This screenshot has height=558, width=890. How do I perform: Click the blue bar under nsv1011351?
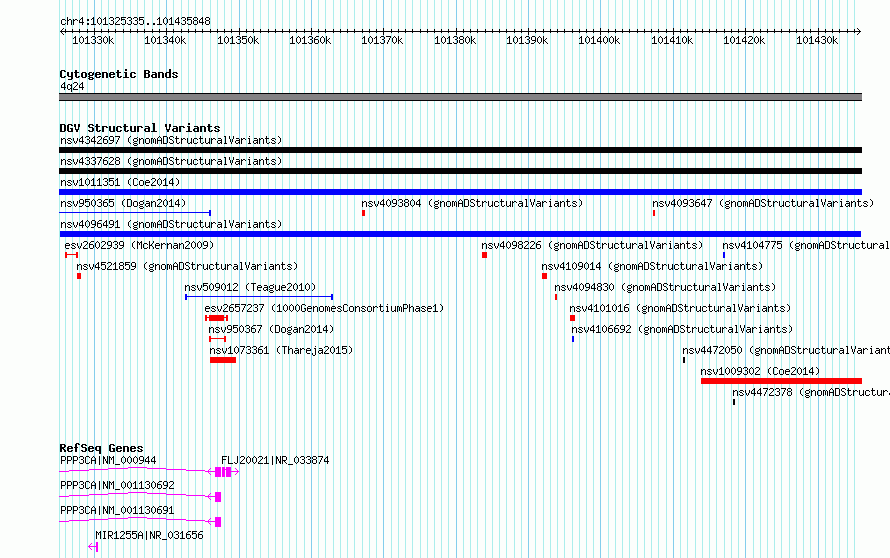click(460, 192)
